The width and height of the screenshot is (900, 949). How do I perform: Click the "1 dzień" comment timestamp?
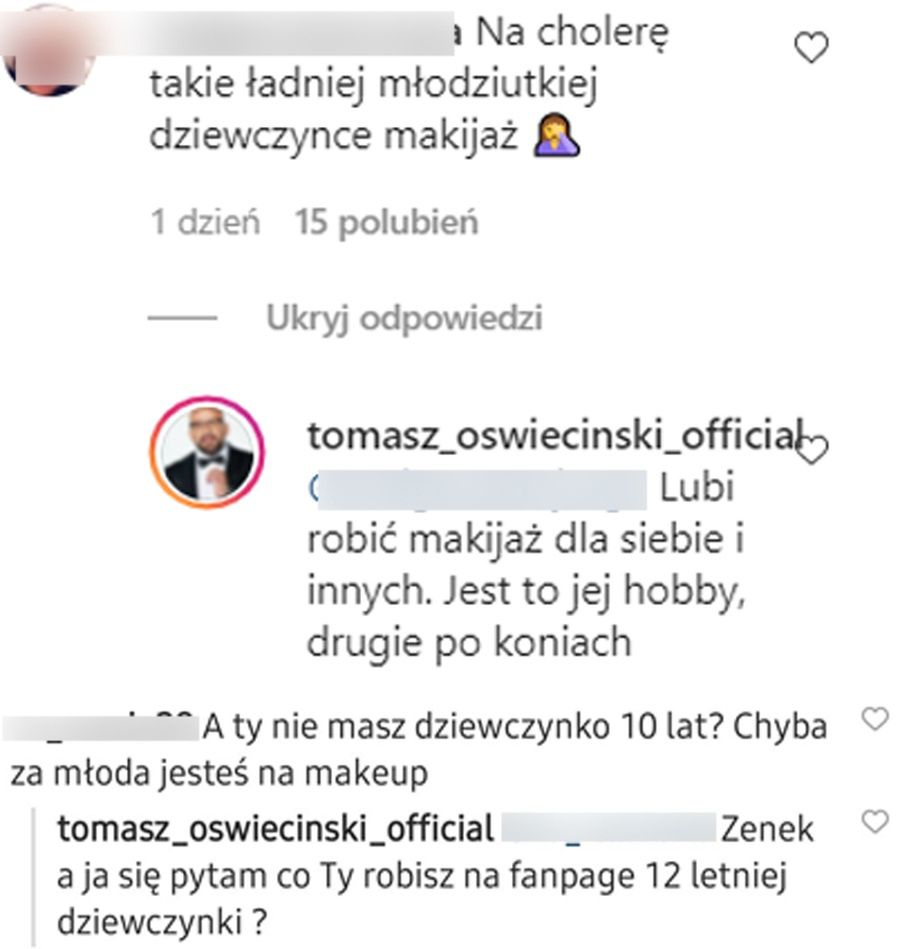point(205,222)
